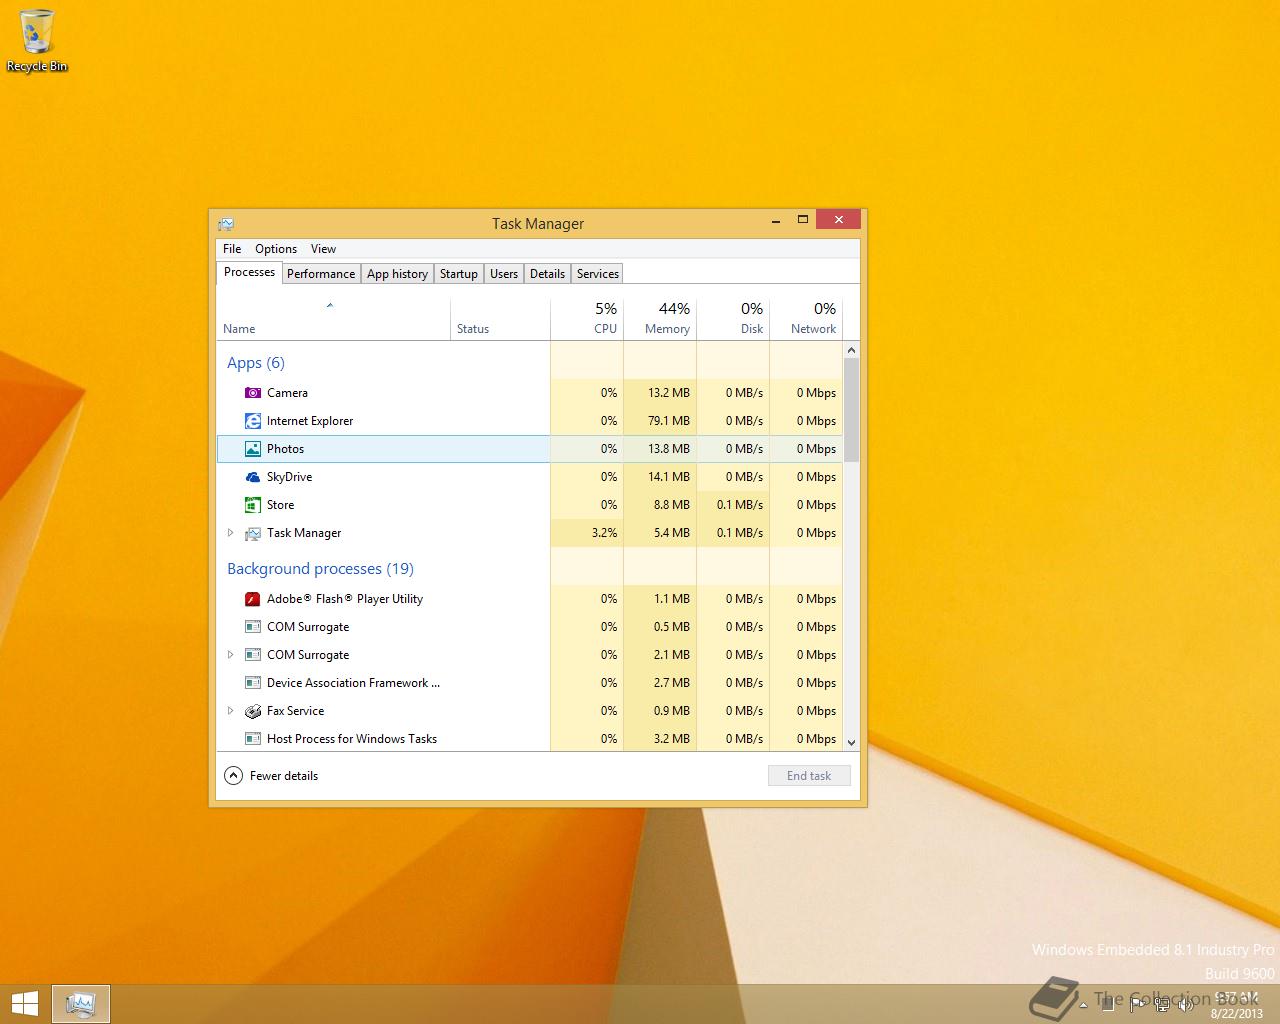Open the Windows Start button

24,1003
